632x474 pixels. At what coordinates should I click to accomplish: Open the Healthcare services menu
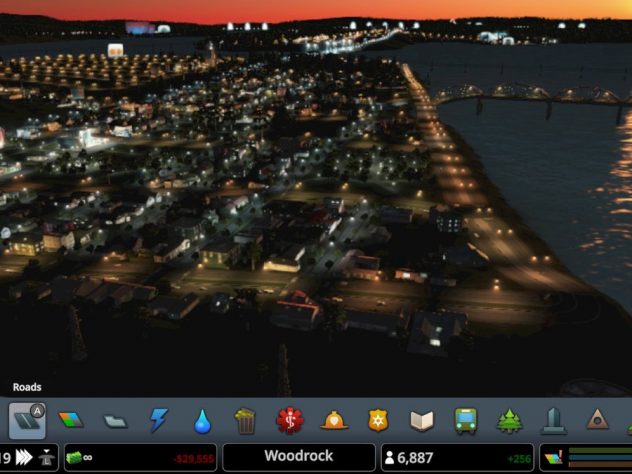coord(290,421)
